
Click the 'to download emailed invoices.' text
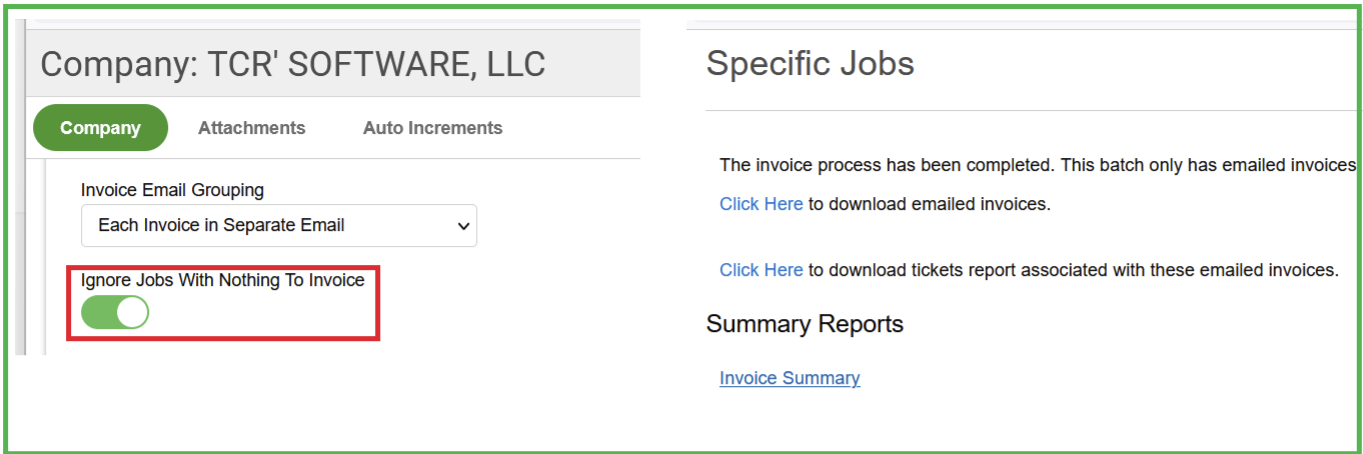point(929,204)
